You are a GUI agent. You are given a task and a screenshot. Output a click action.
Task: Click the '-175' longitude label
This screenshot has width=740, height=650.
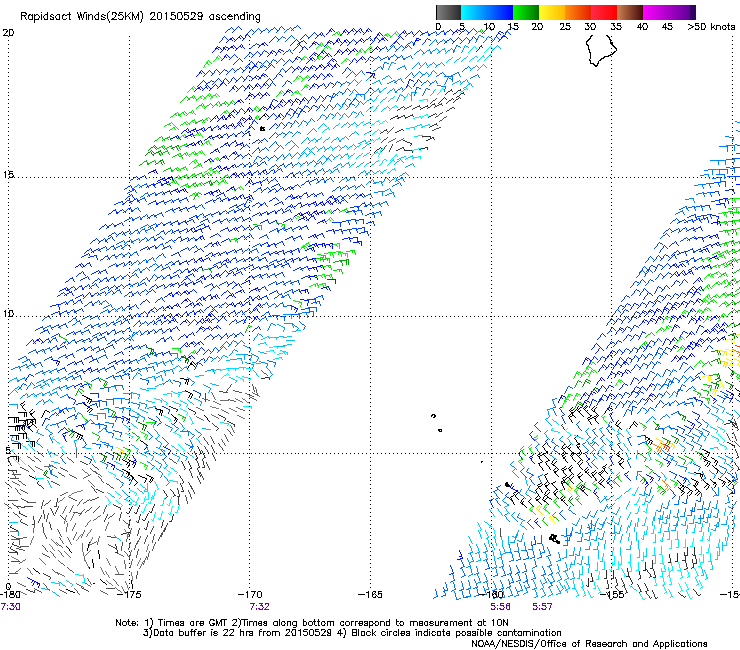tap(129, 595)
